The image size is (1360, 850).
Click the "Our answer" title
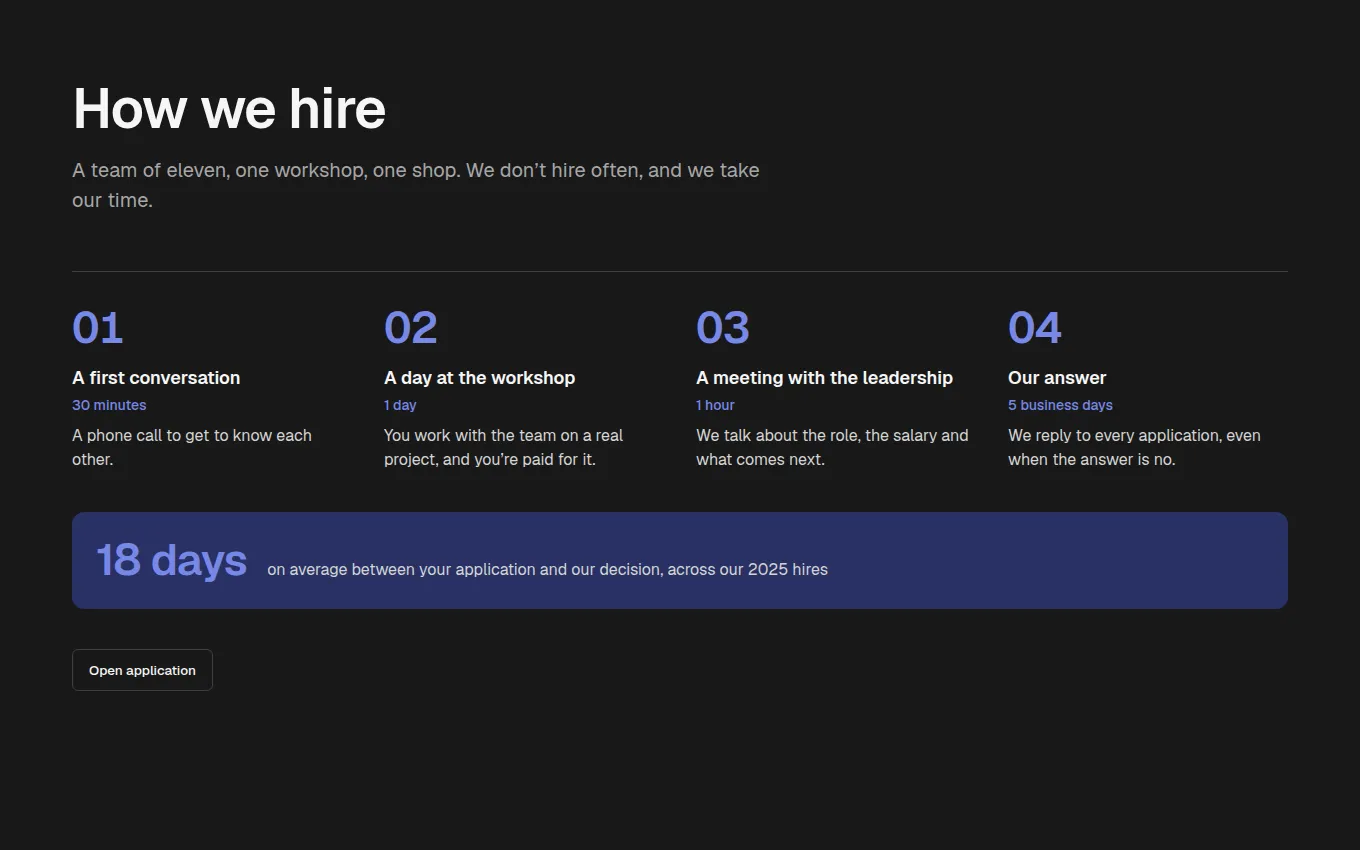1057,378
